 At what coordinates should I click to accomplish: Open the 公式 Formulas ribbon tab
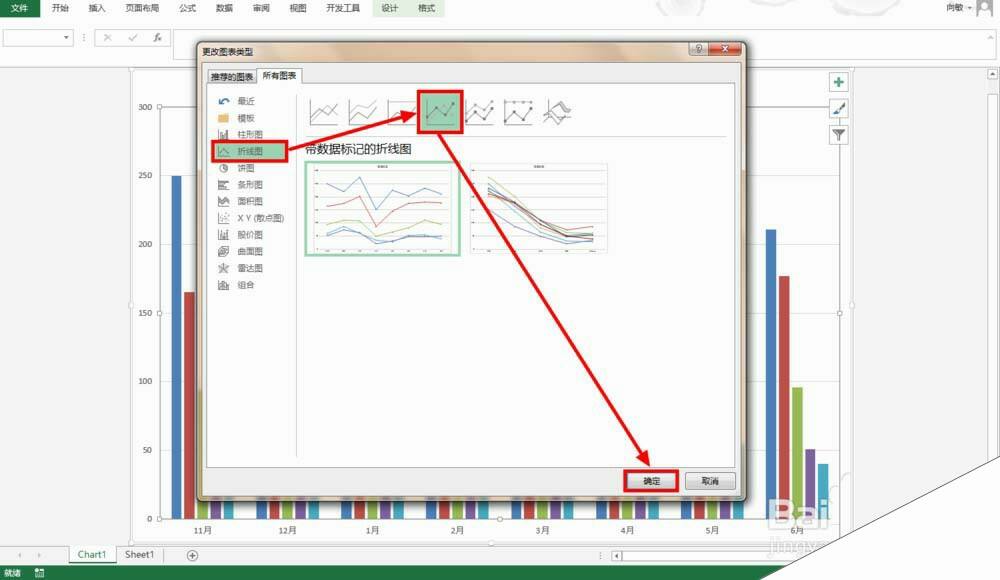188,8
